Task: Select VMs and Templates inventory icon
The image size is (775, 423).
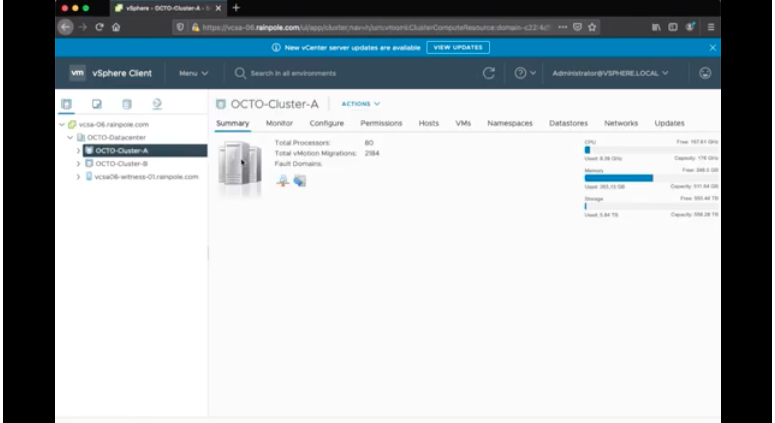Action: pos(97,104)
